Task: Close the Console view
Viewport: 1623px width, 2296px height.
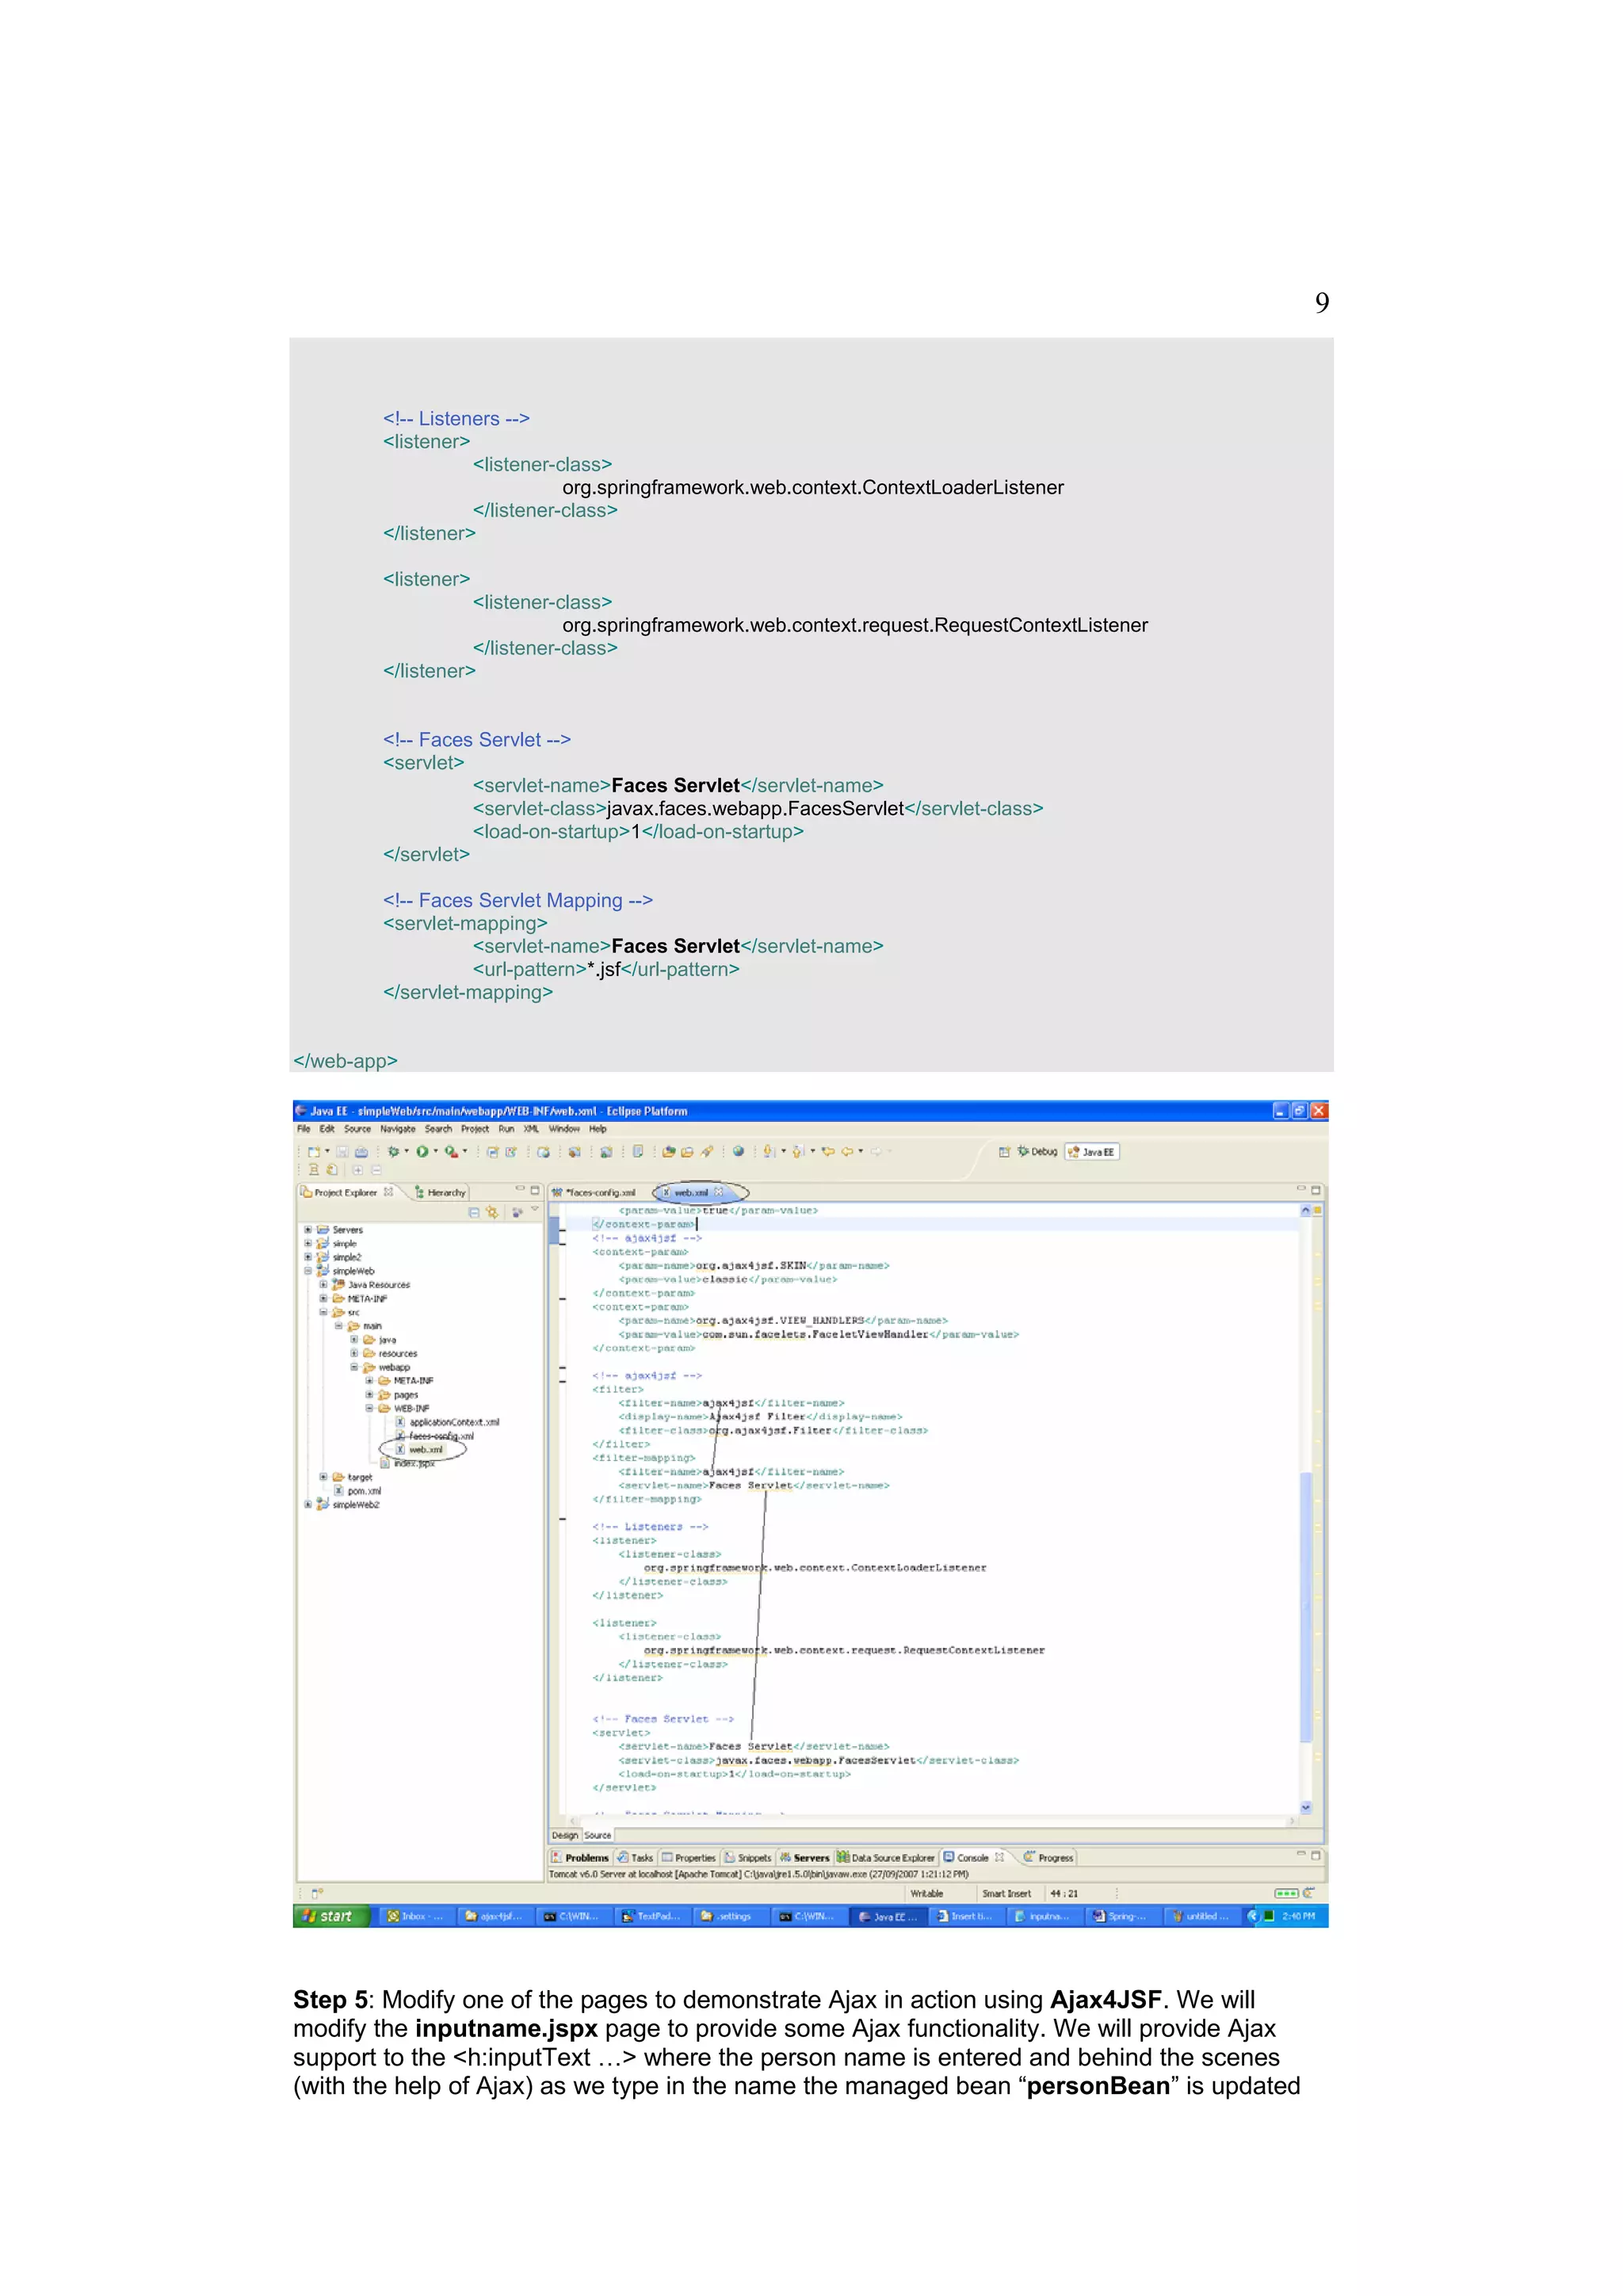Action: [999, 1857]
